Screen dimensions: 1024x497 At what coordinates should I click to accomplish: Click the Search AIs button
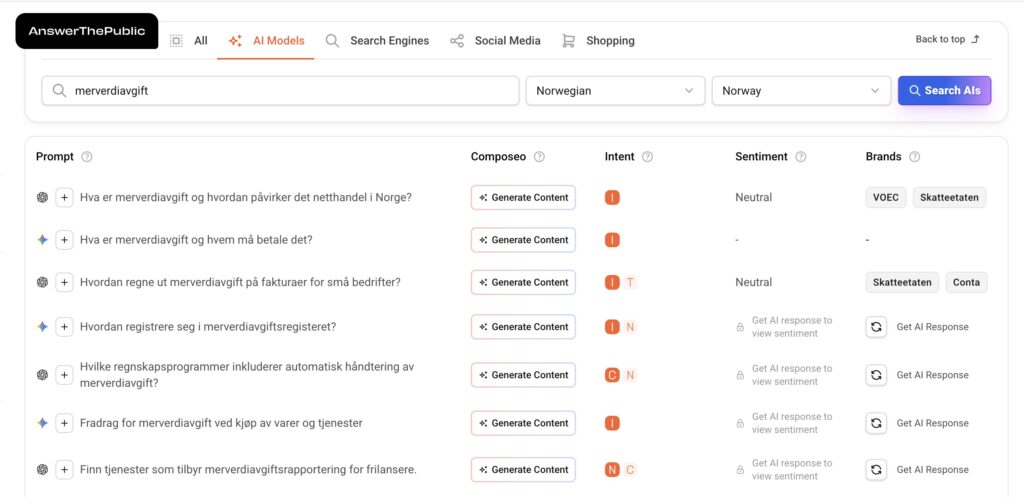pyautogui.click(x=944, y=91)
